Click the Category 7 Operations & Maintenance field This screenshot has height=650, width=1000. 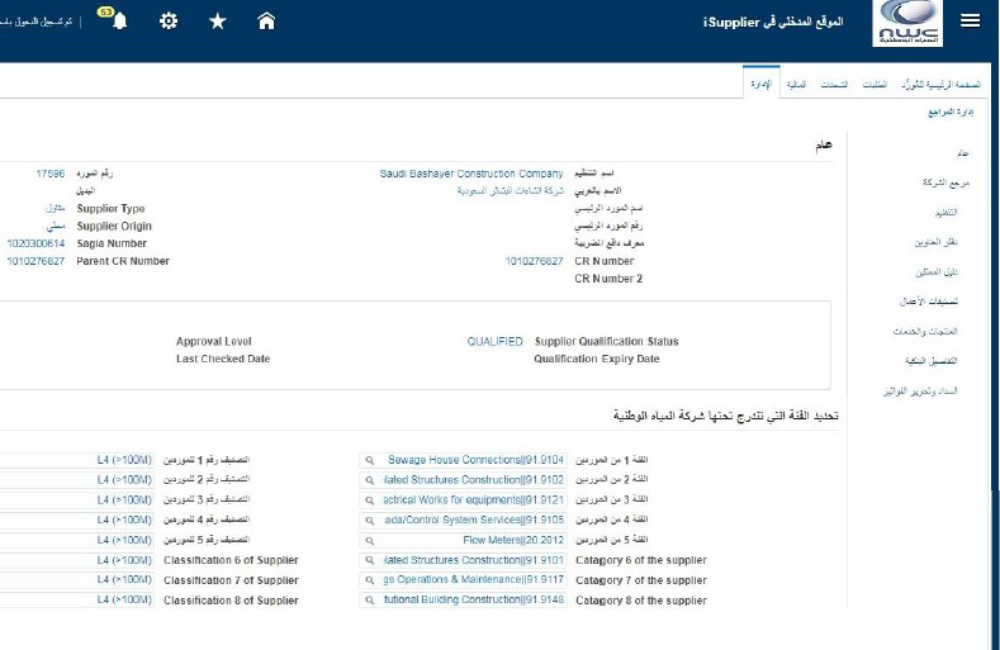[x=463, y=580]
